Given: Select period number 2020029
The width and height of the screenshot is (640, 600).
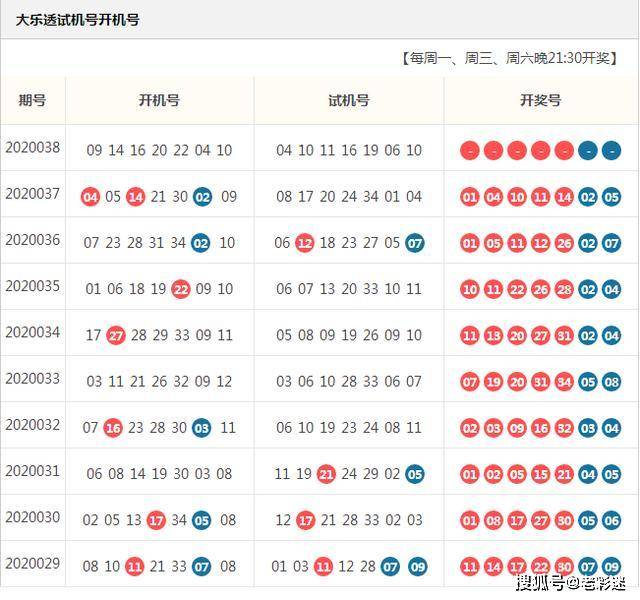Looking at the screenshot, I should (x=33, y=564).
